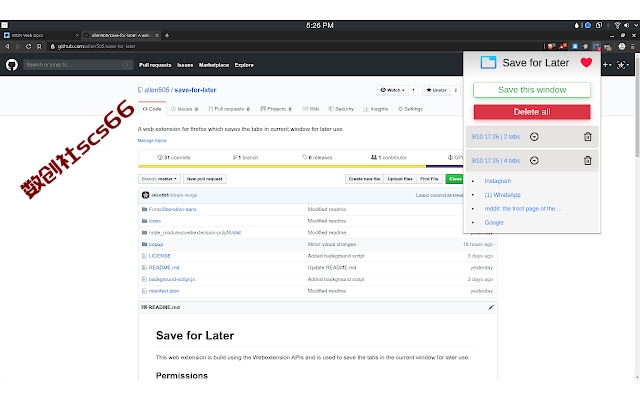Viewport: 640px width, 400px height.
Task: Open a new tab with the plus icon
Action: (x=167, y=36)
